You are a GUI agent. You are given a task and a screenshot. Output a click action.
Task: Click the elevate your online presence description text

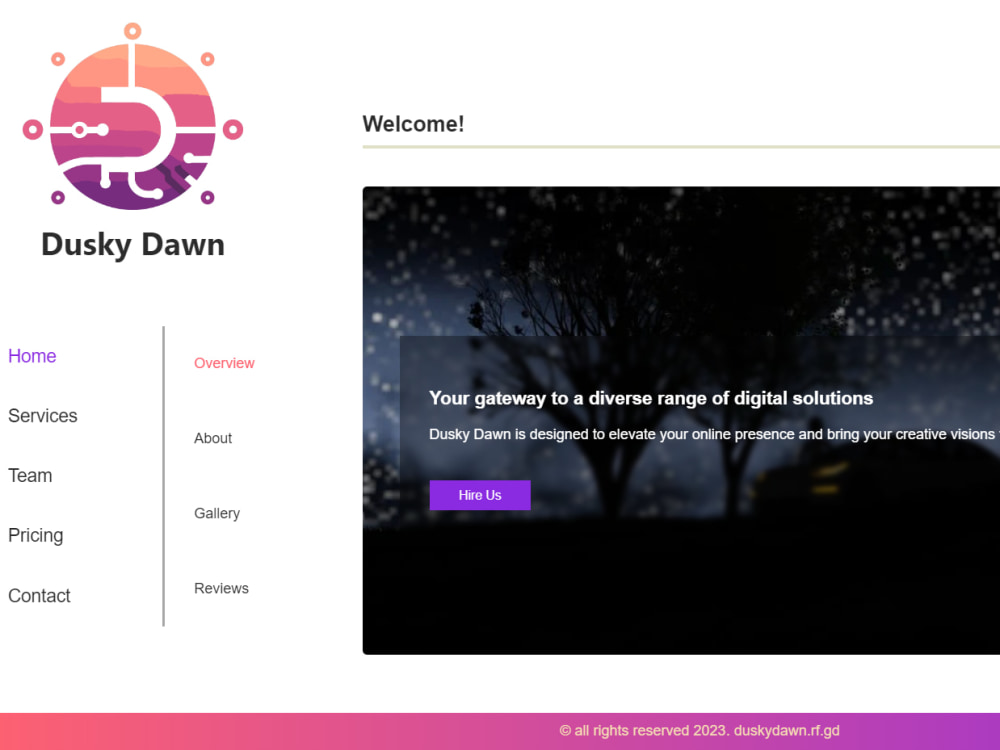(700, 434)
